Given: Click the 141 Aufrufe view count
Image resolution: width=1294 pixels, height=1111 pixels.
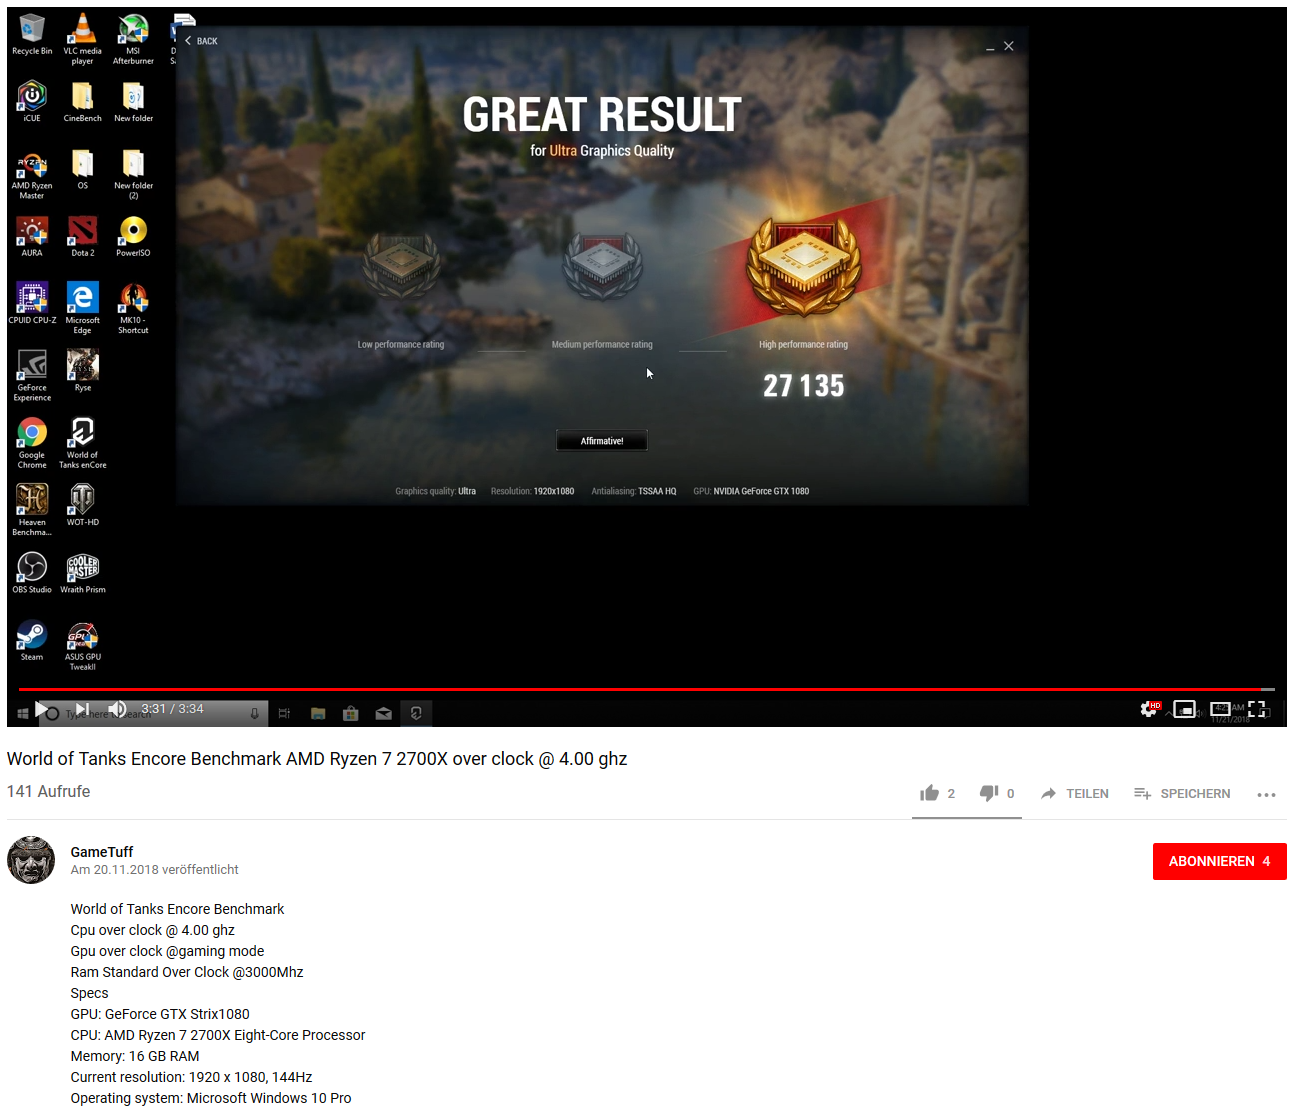Looking at the screenshot, I should 48,791.
